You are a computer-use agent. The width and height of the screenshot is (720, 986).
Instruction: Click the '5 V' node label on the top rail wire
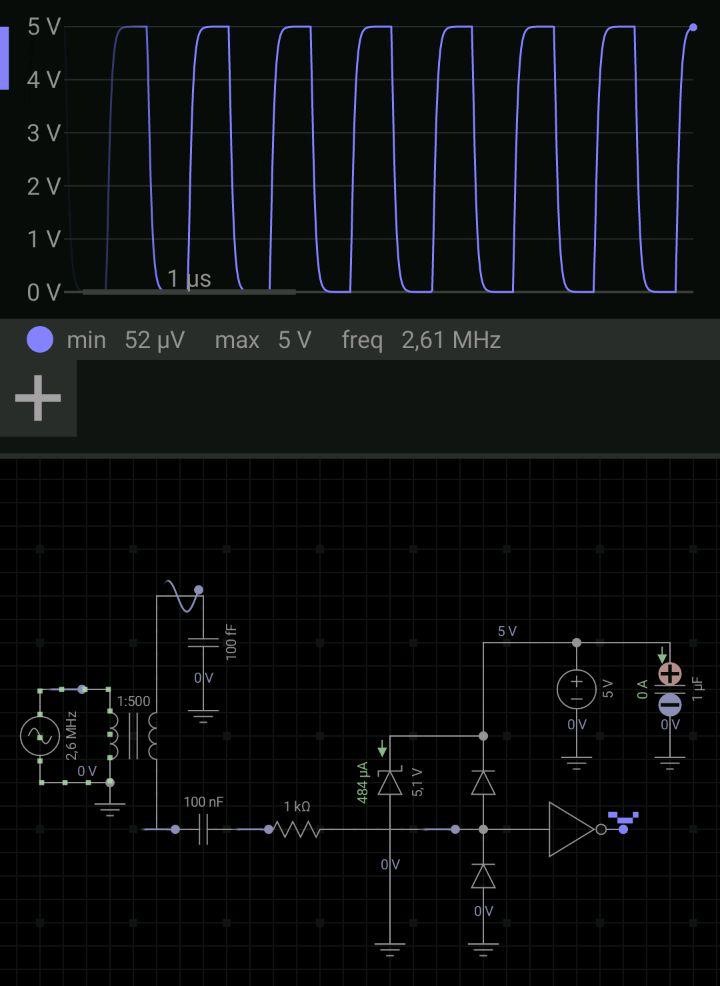[507, 631]
